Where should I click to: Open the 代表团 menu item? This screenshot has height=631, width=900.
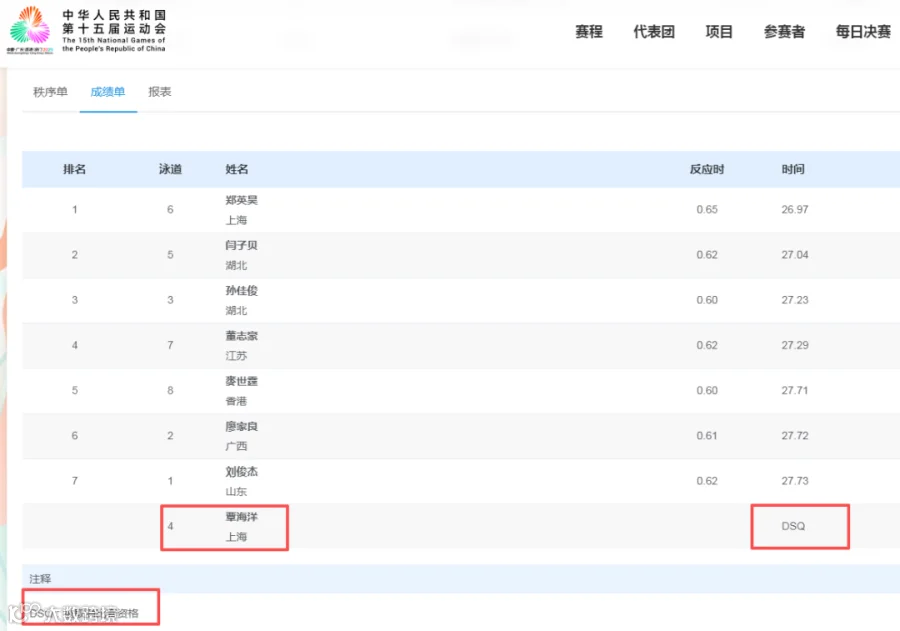pyautogui.click(x=654, y=32)
